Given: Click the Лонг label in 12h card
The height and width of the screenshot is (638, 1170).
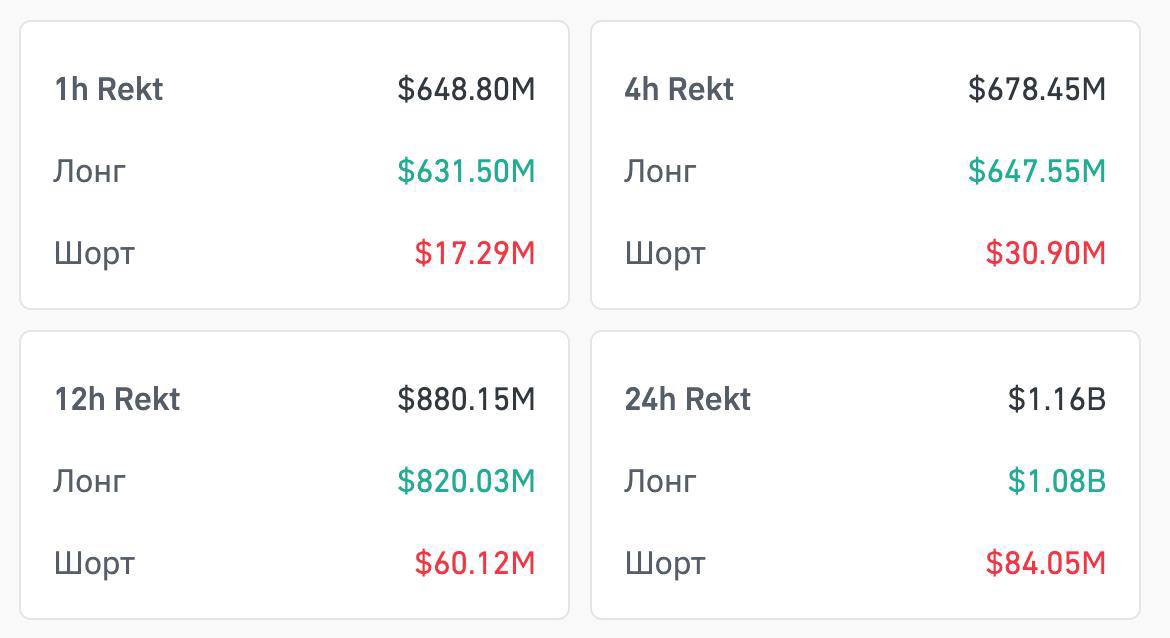Looking at the screenshot, I should click(88, 481).
